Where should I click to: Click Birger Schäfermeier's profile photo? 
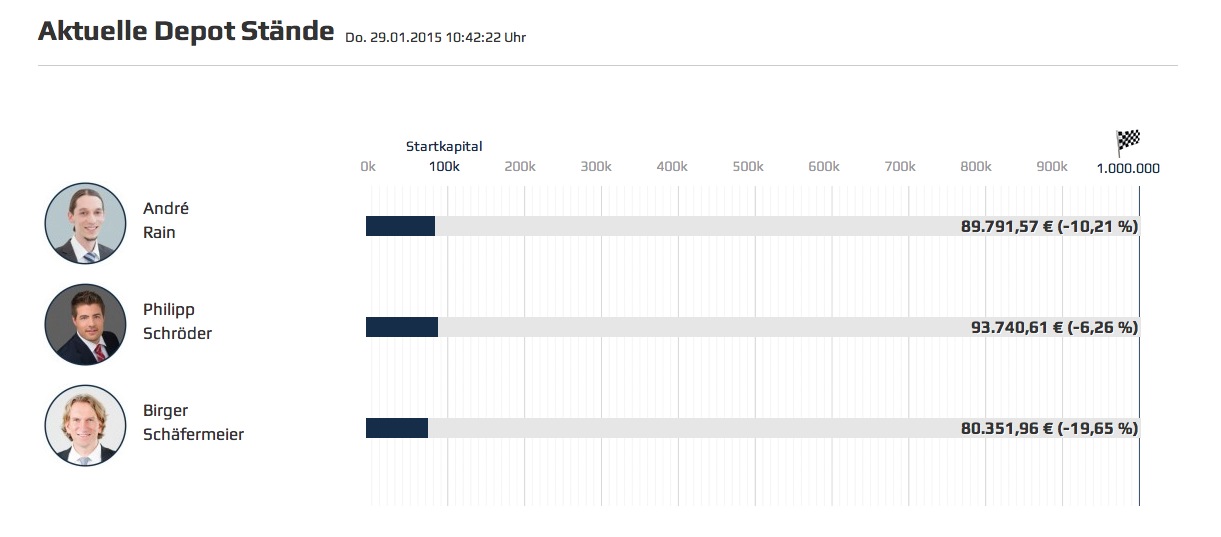85,425
